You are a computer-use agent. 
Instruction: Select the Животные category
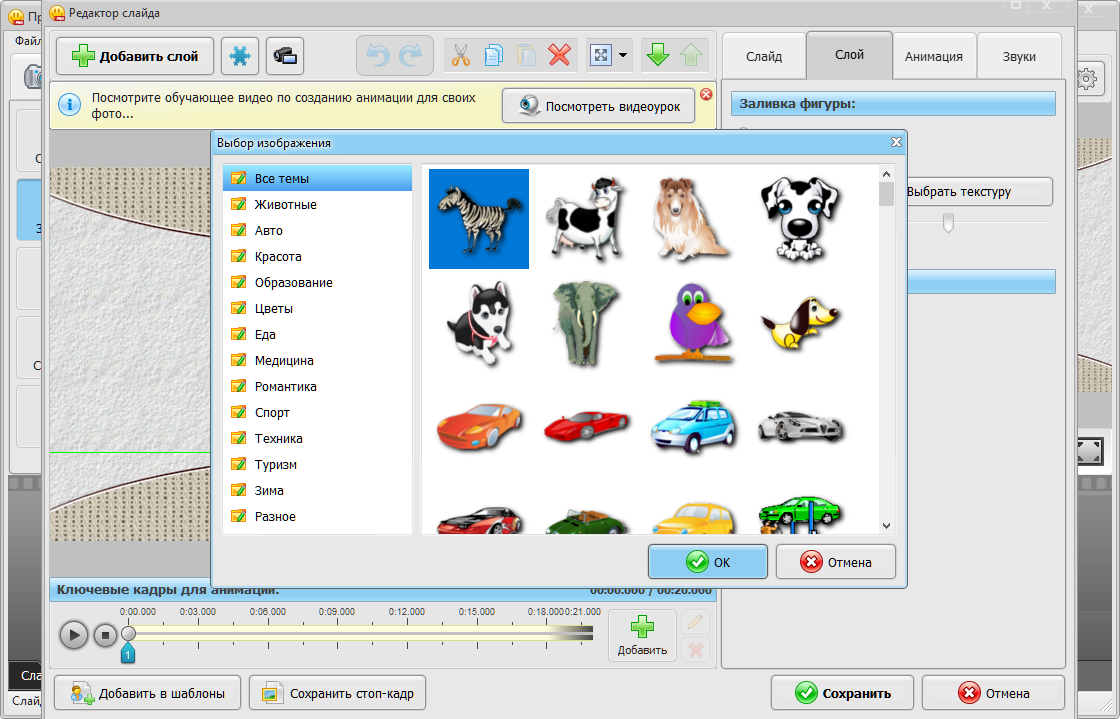pyautogui.click(x=285, y=205)
